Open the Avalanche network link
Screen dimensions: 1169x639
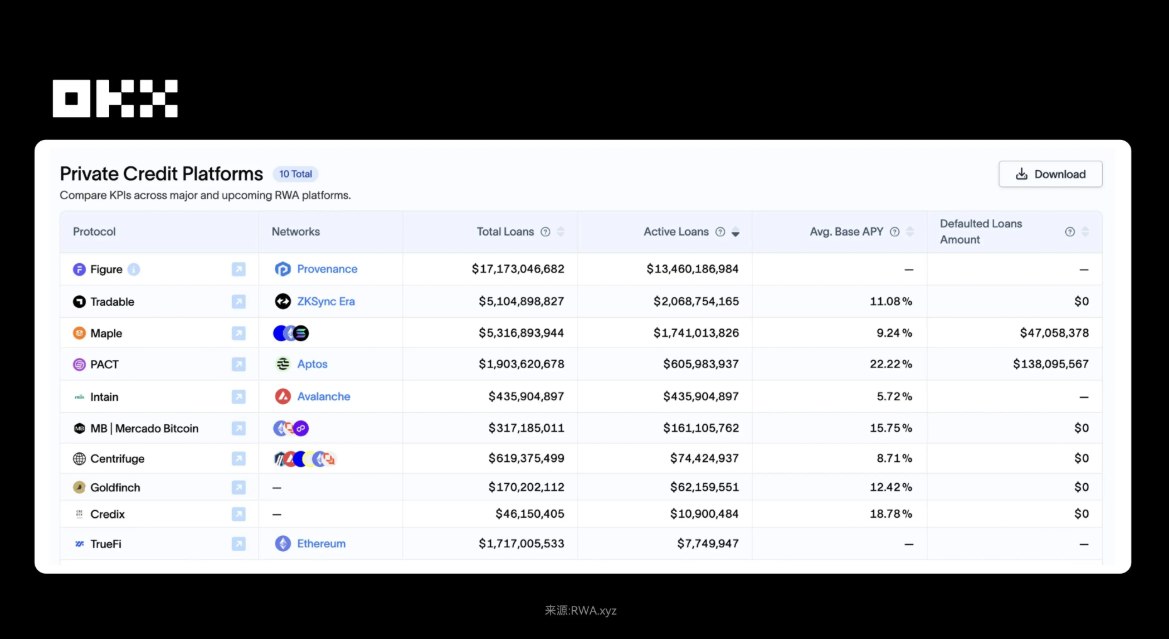[x=323, y=396]
